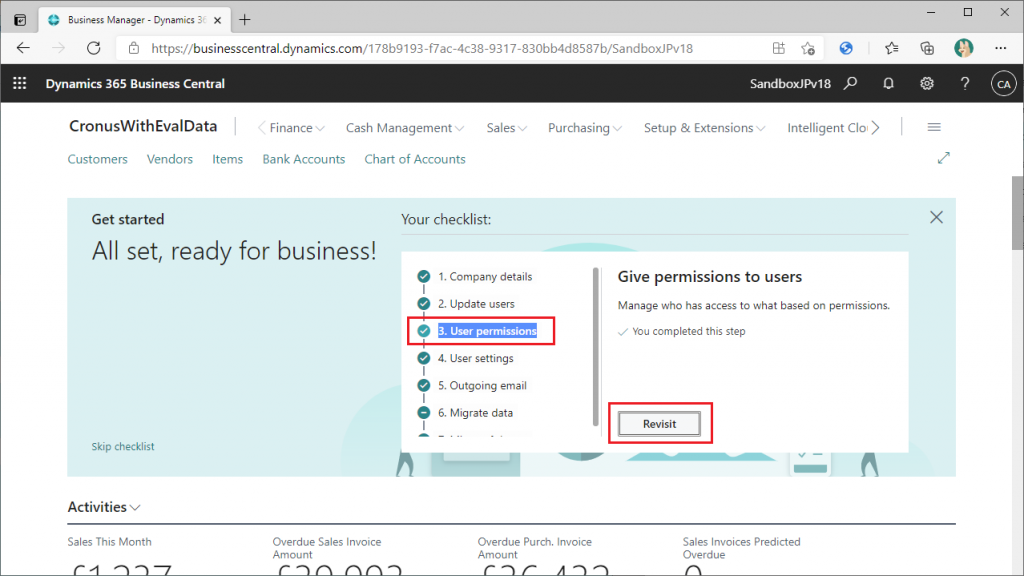Reload the page with the refresh icon
This screenshot has width=1024, height=576.
[x=94, y=48]
